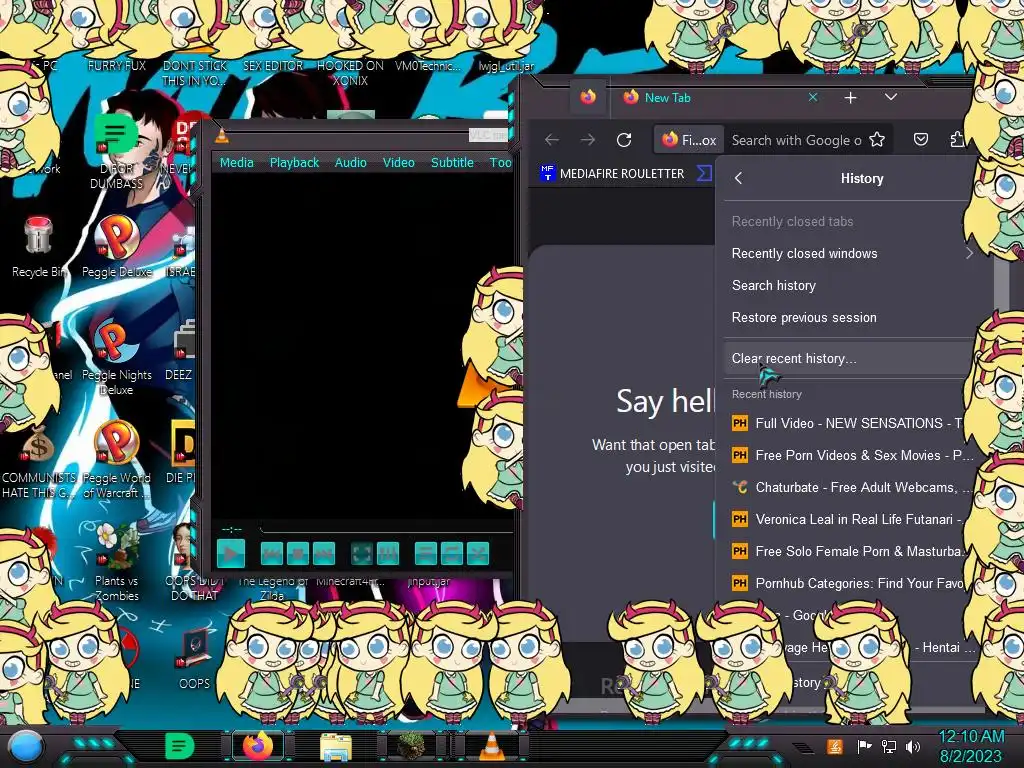Select Restore previous session

pos(850,317)
